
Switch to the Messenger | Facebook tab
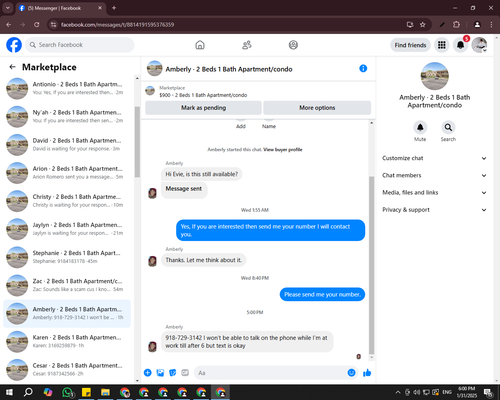click(60, 8)
